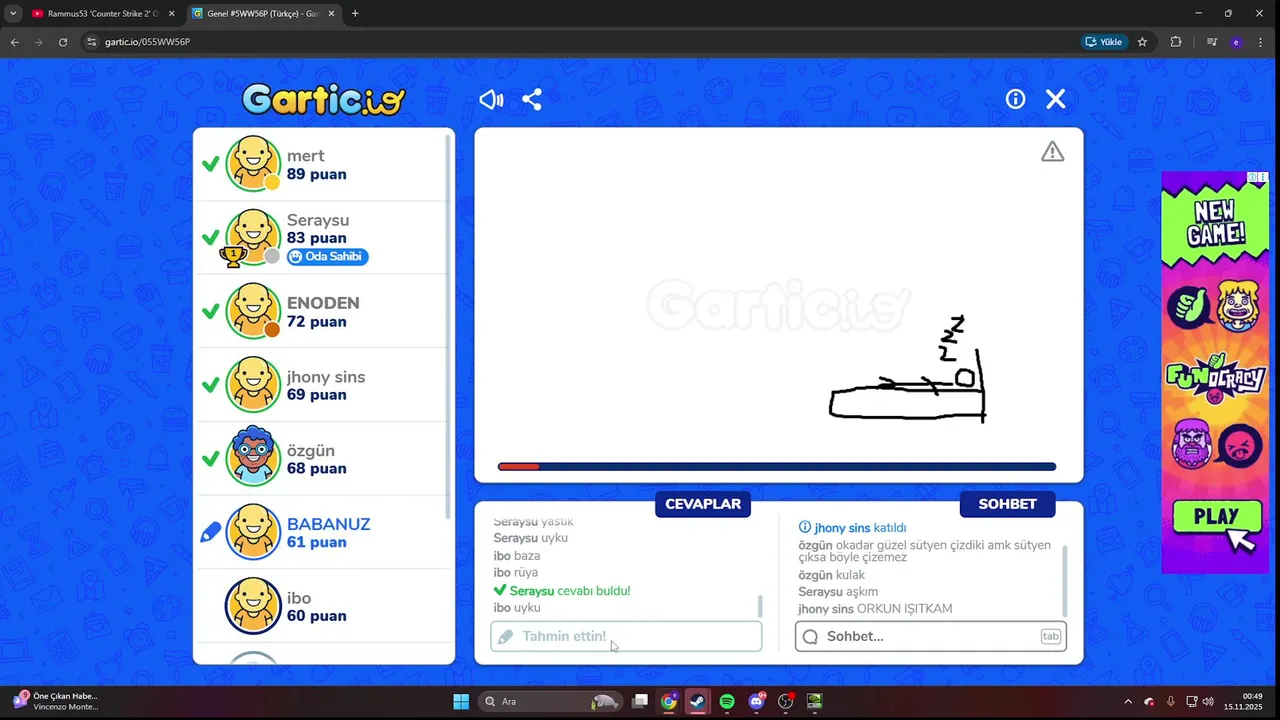Image resolution: width=1280 pixels, height=720 pixels.
Task: Click the taskbar Ara search box
Action: pos(550,701)
